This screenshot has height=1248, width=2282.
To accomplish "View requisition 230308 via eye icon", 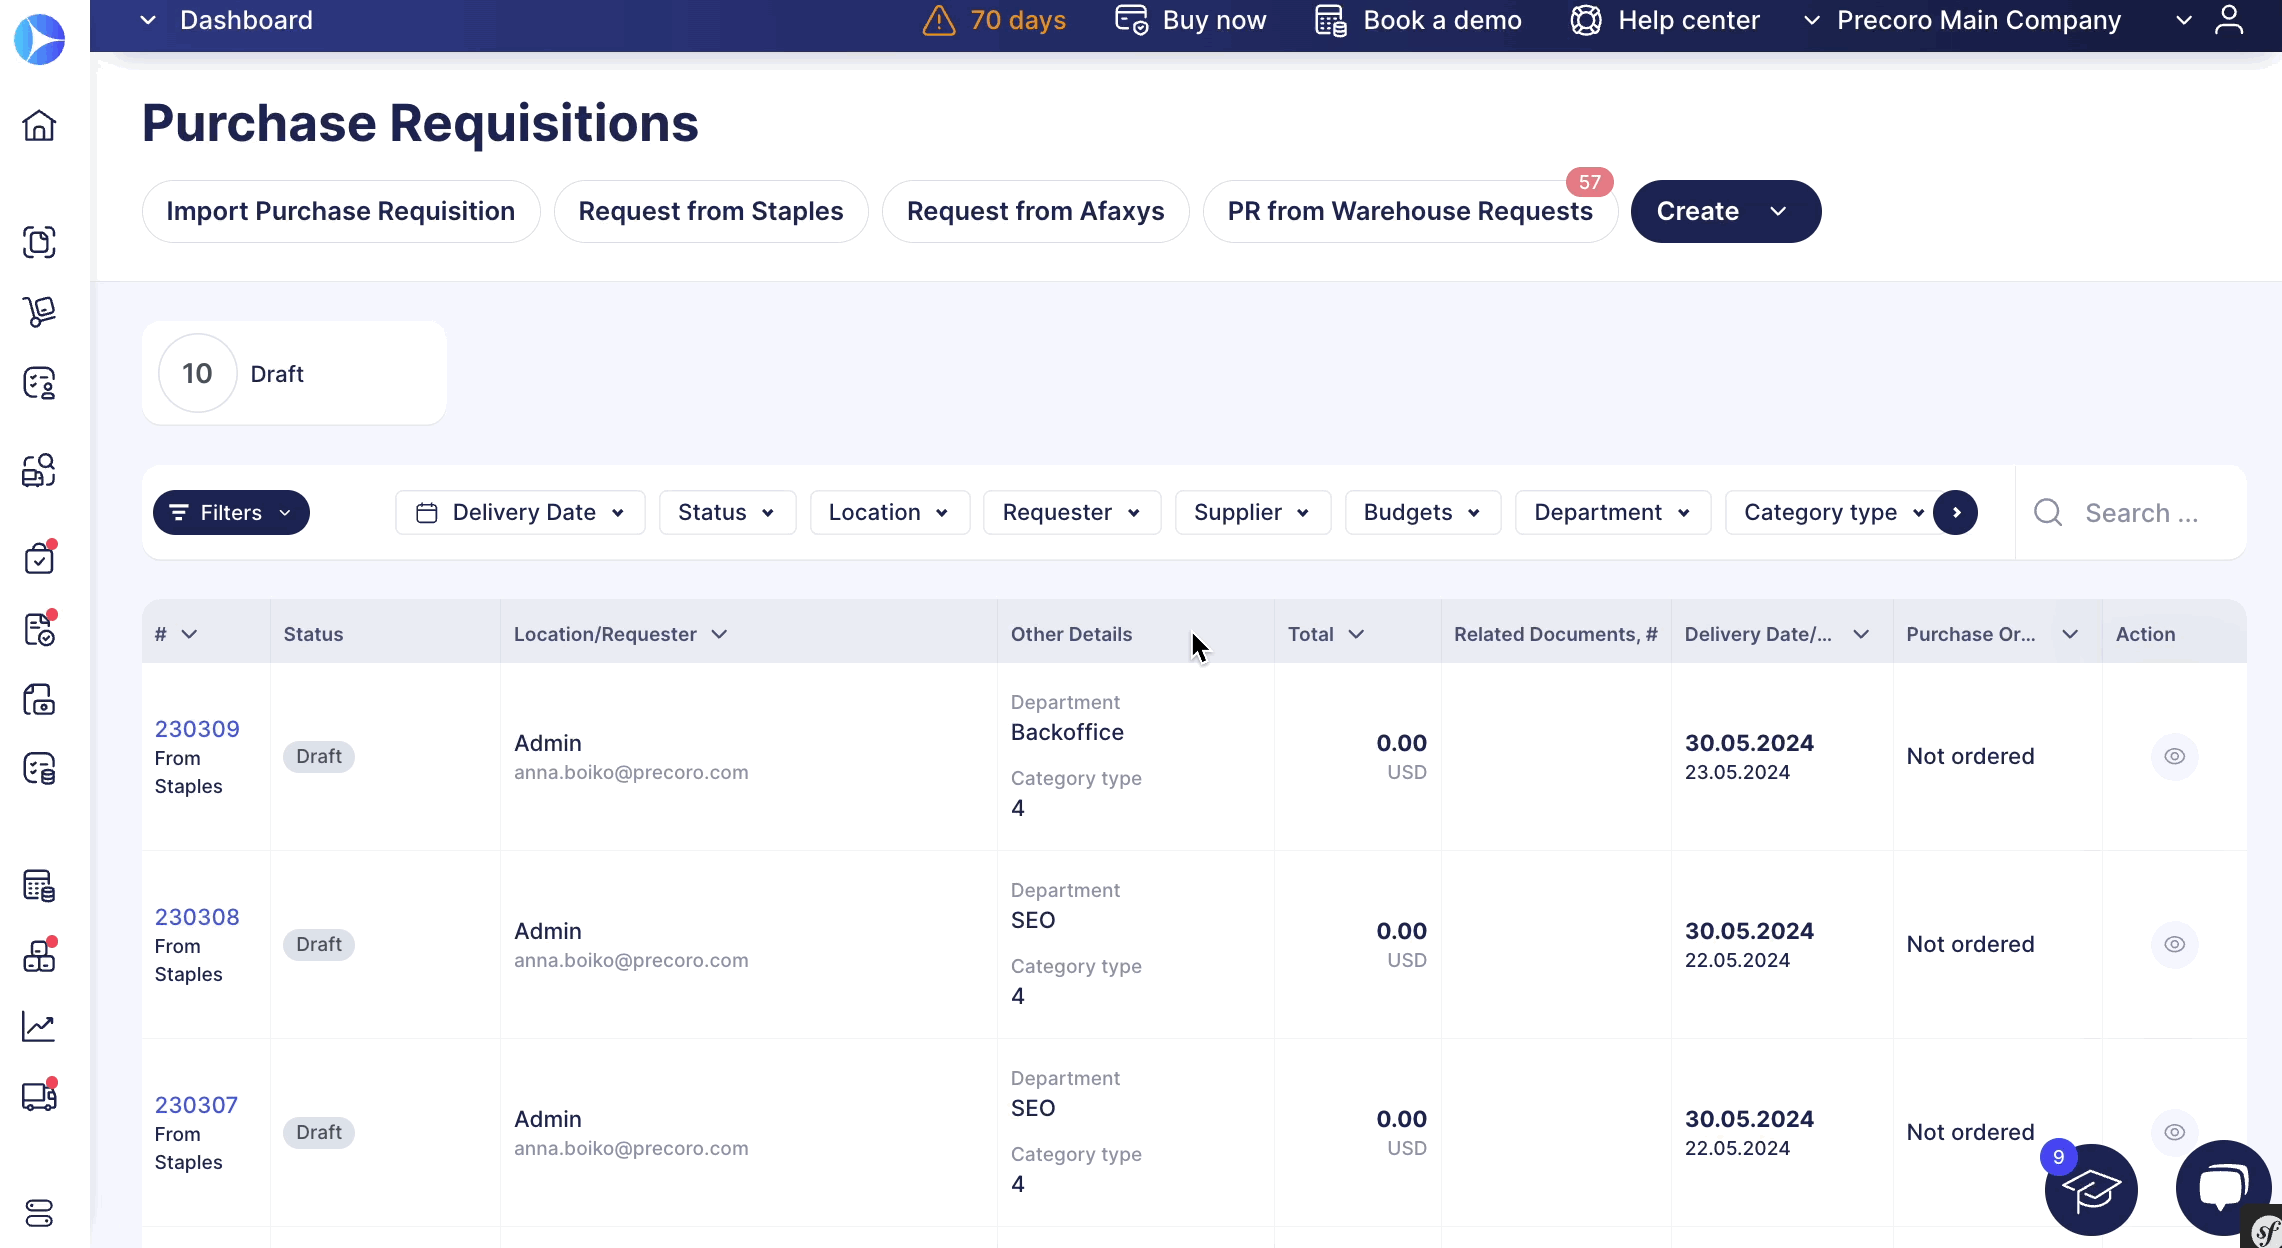I will (2174, 944).
